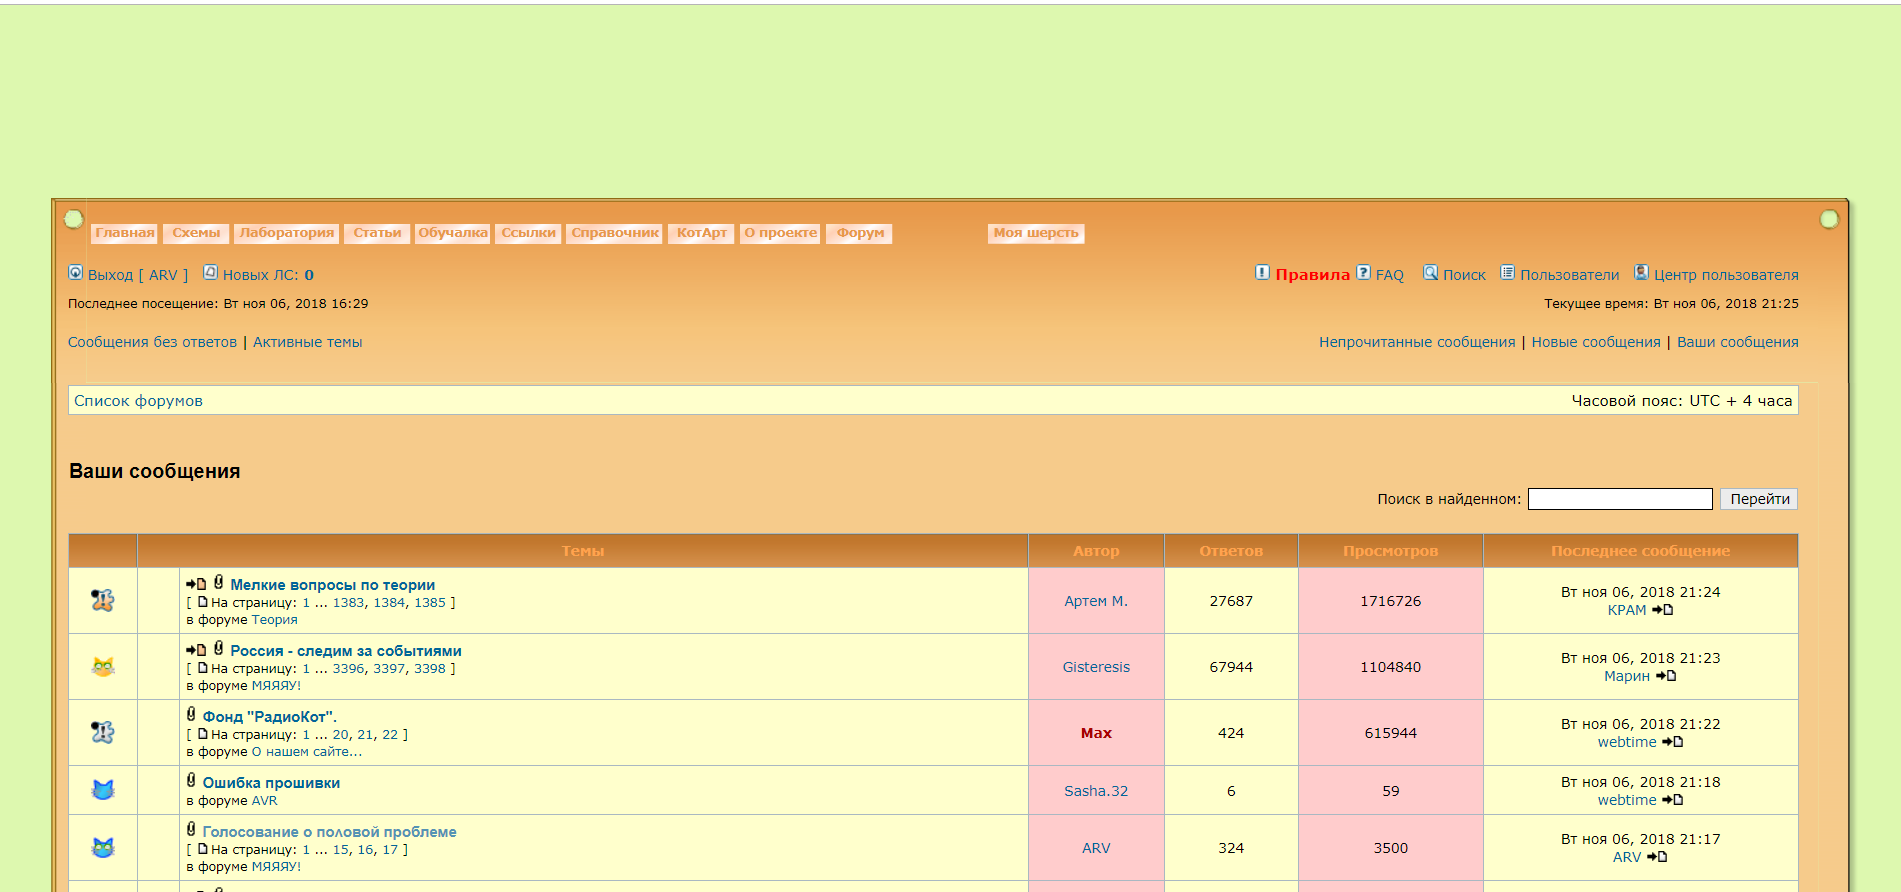
Task: Open the Моя шерсть tab
Action: click(1036, 233)
